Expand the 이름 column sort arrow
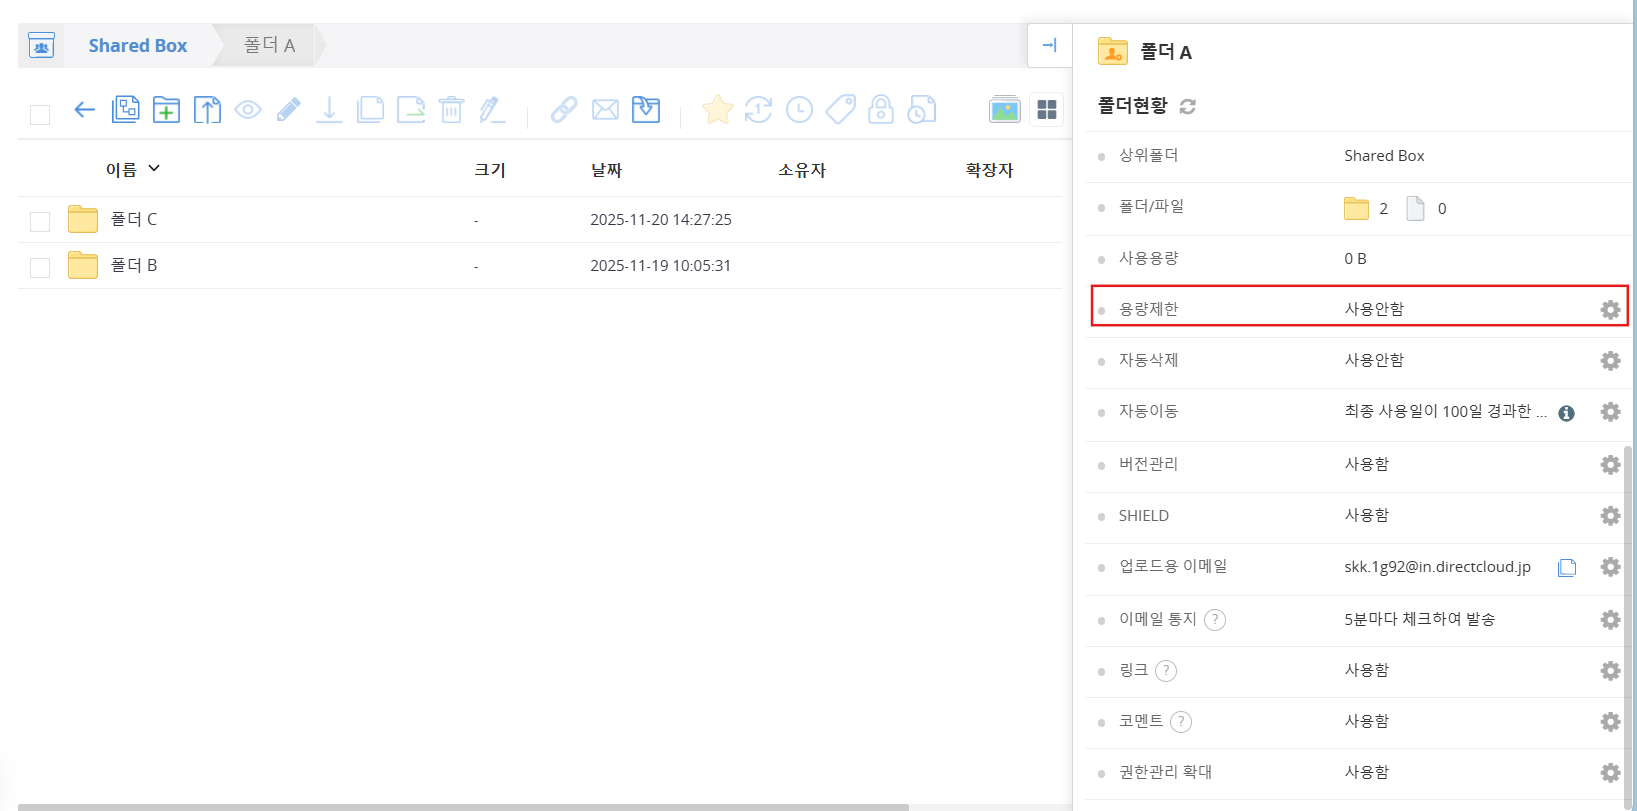The image size is (1637, 811). point(154,169)
